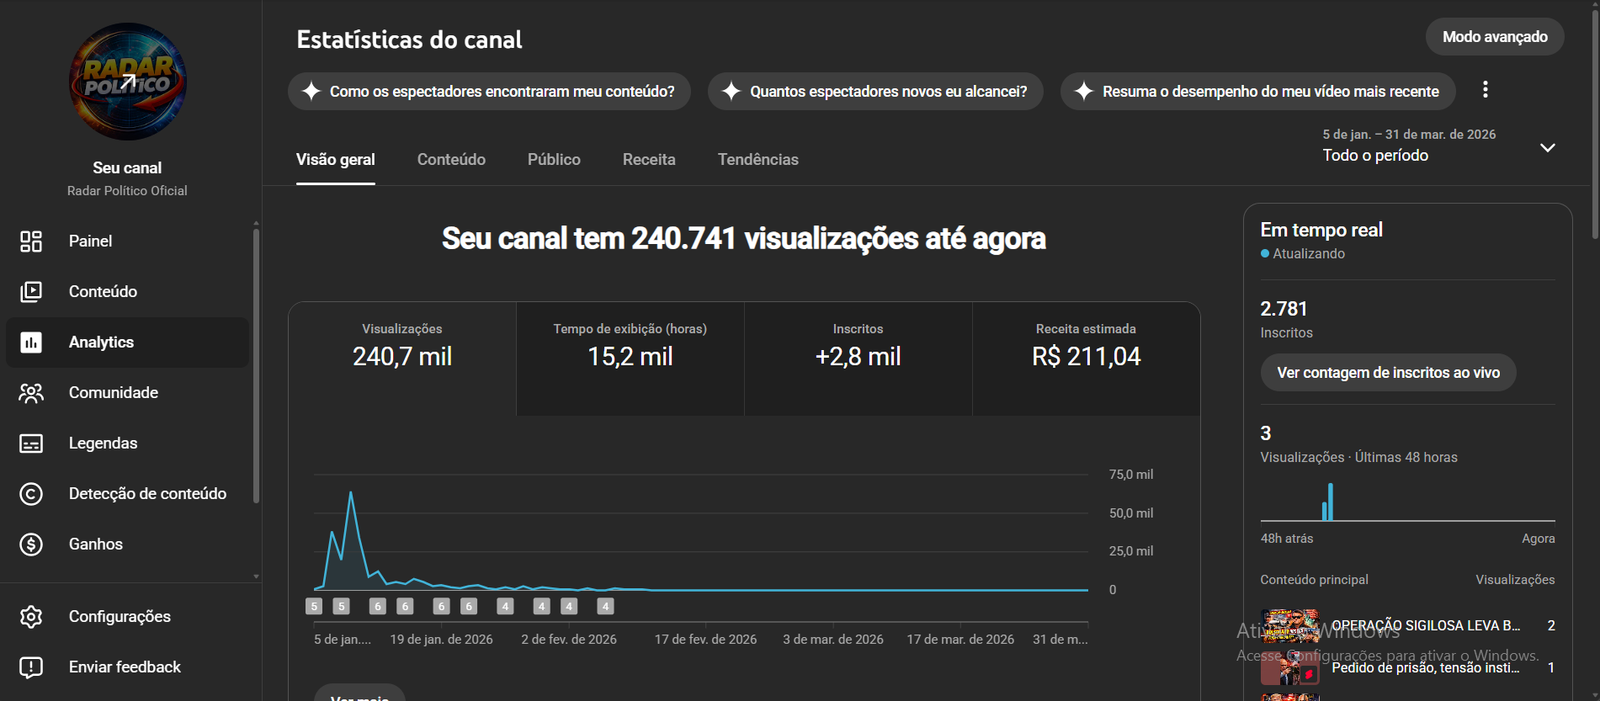1600x701 pixels.
Task: Click the 2.781 realtime subscriber count
Action: click(x=1284, y=309)
